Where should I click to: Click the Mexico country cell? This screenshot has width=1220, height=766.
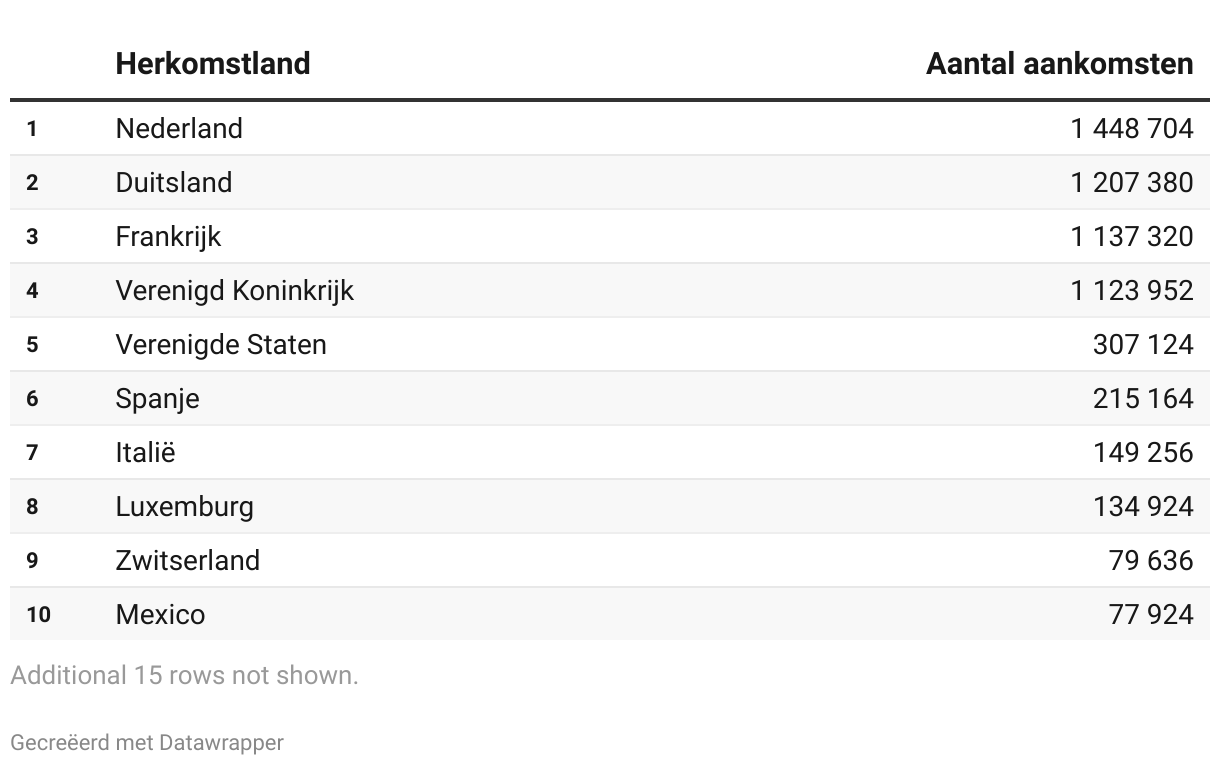160,615
